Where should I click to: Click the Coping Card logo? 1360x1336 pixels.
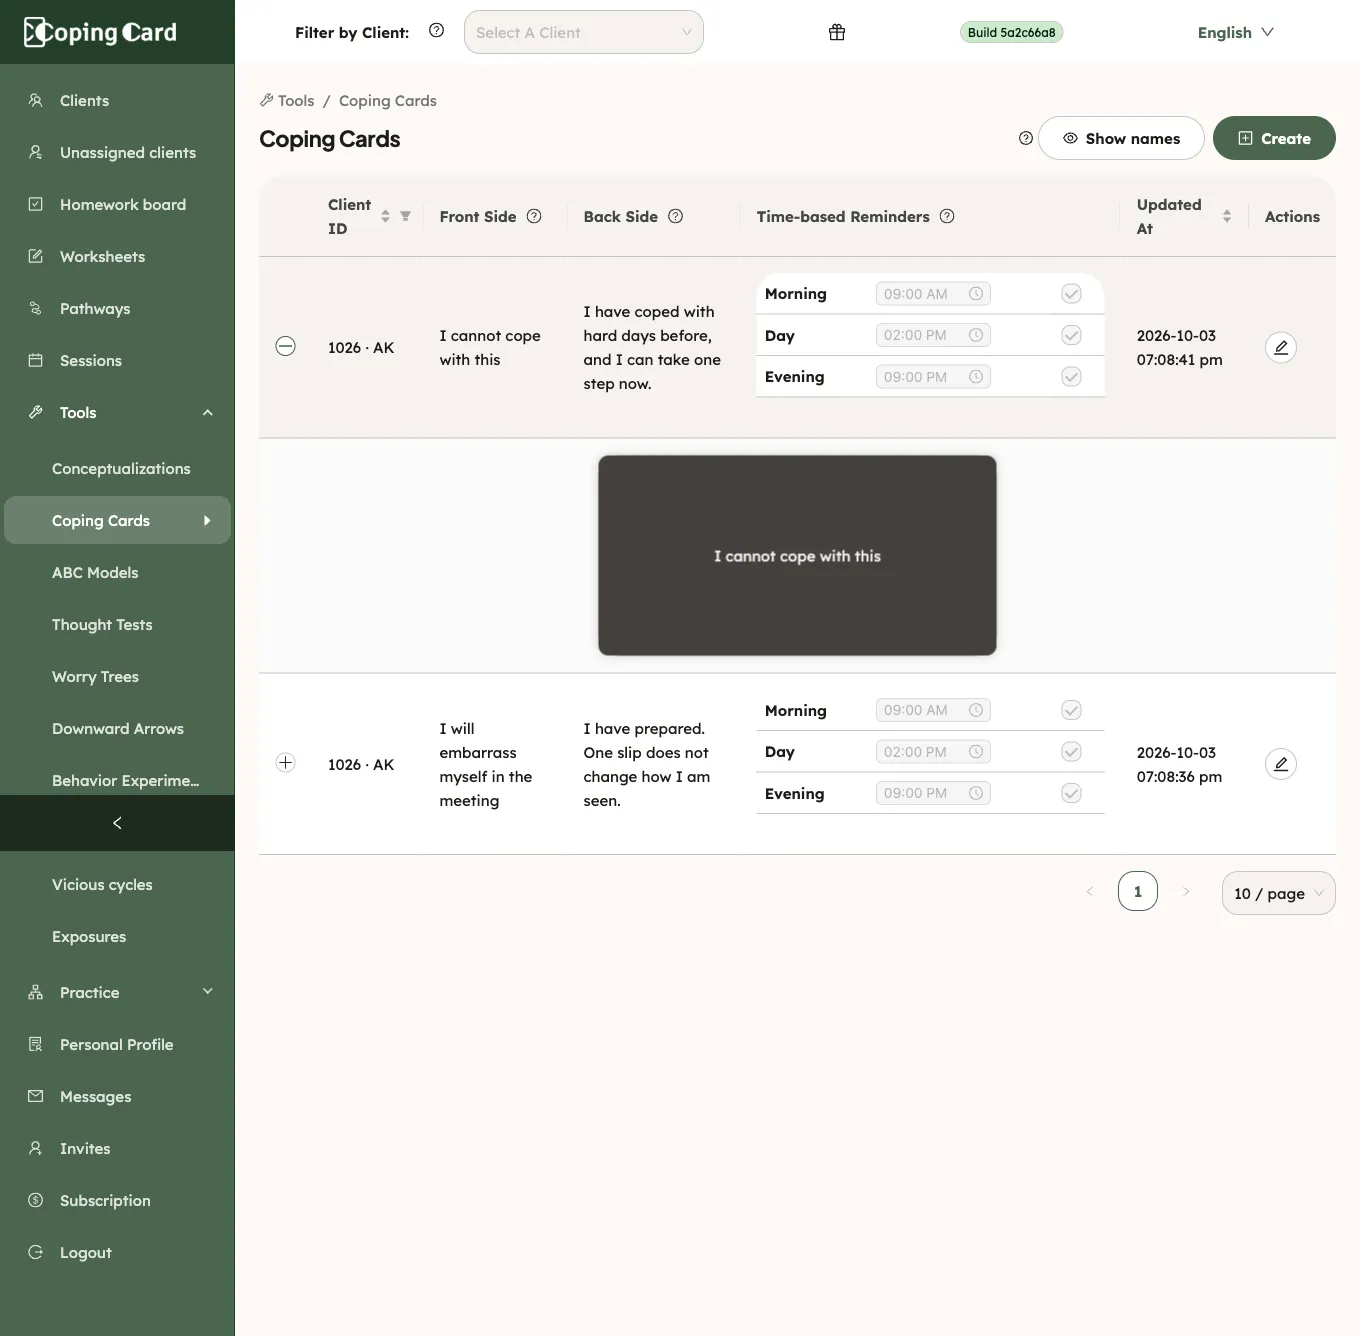pos(100,32)
